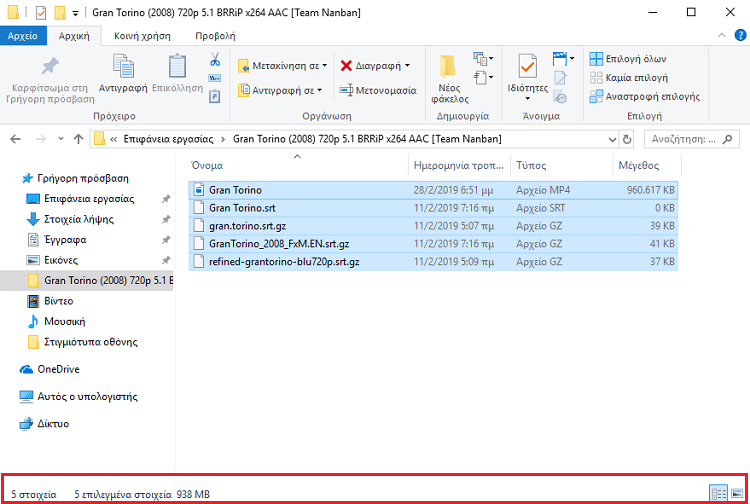Click the Help question mark icon
Image resolution: width=750 pixels, height=504 pixels.
pyautogui.click(x=740, y=35)
